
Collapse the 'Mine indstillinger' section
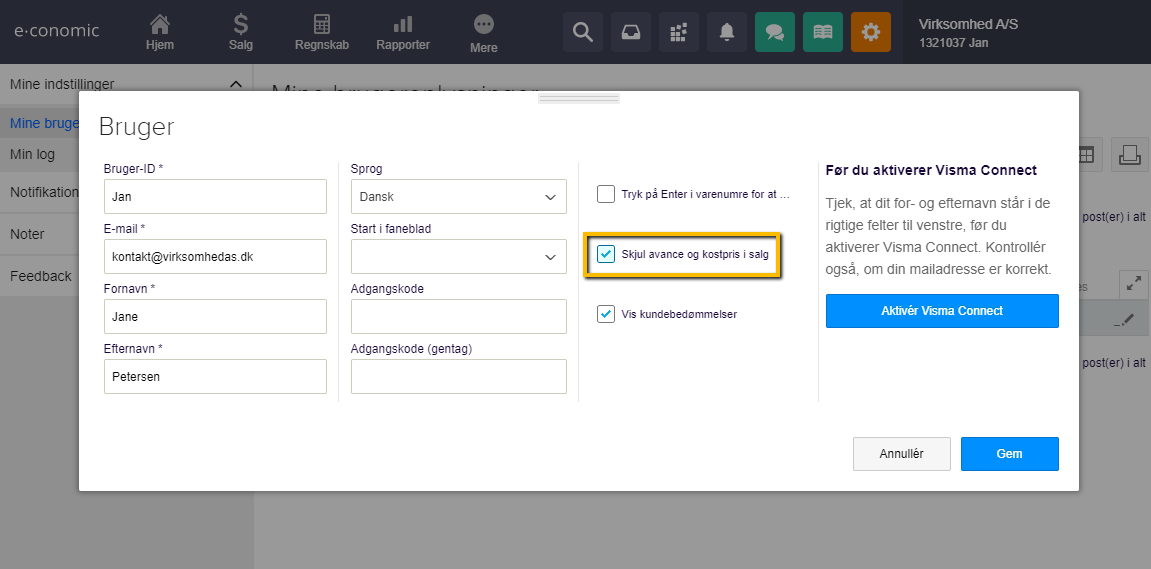[x=236, y=85]
